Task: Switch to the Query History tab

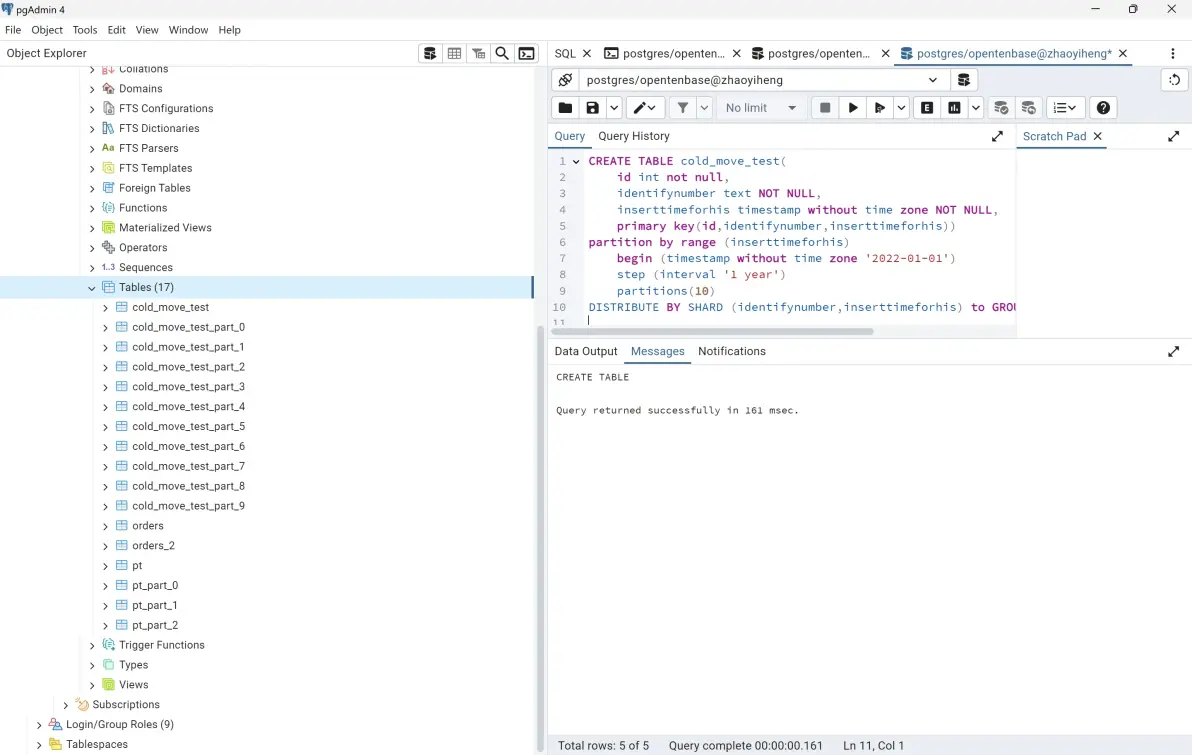Action: click(x=633, y=136)
